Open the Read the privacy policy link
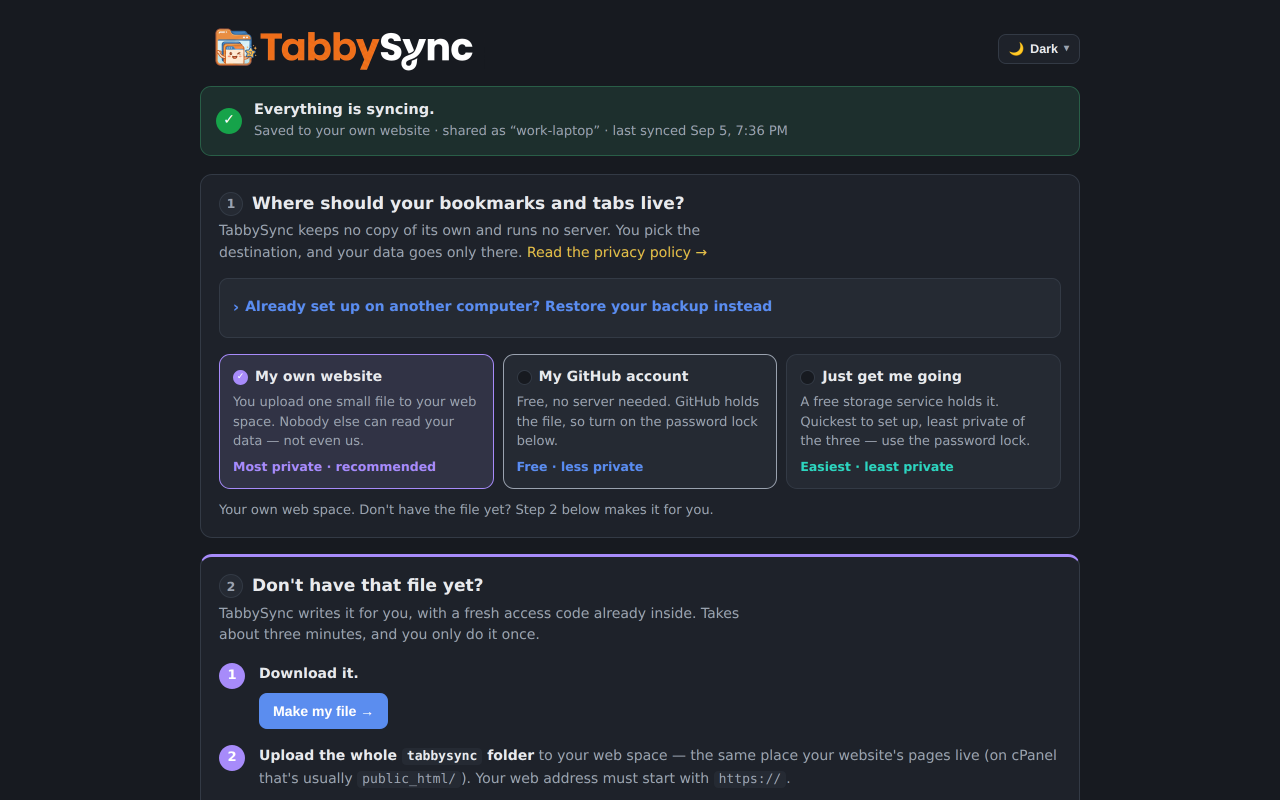Image resolution: width=1280 pixels, height=800 pixels. point(617,252)
